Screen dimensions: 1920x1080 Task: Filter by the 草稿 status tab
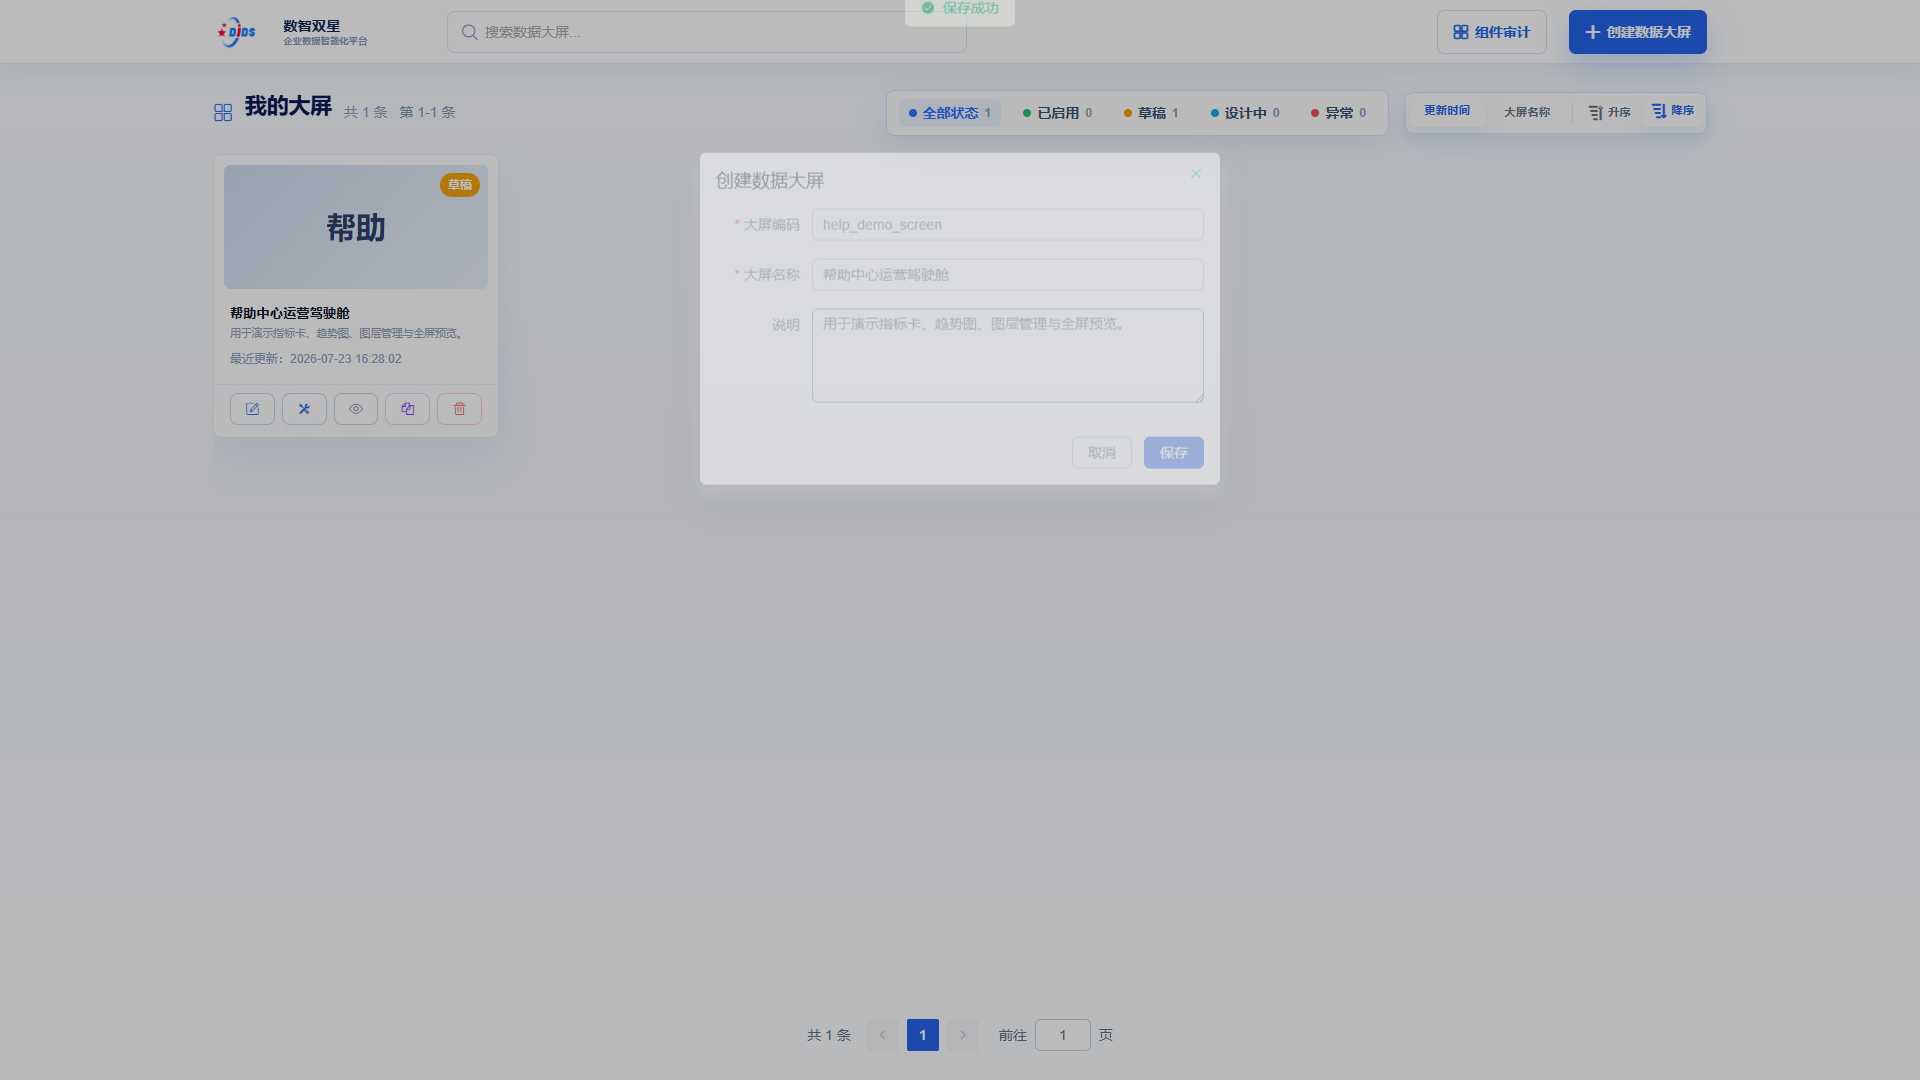(x=1151, y=113)
